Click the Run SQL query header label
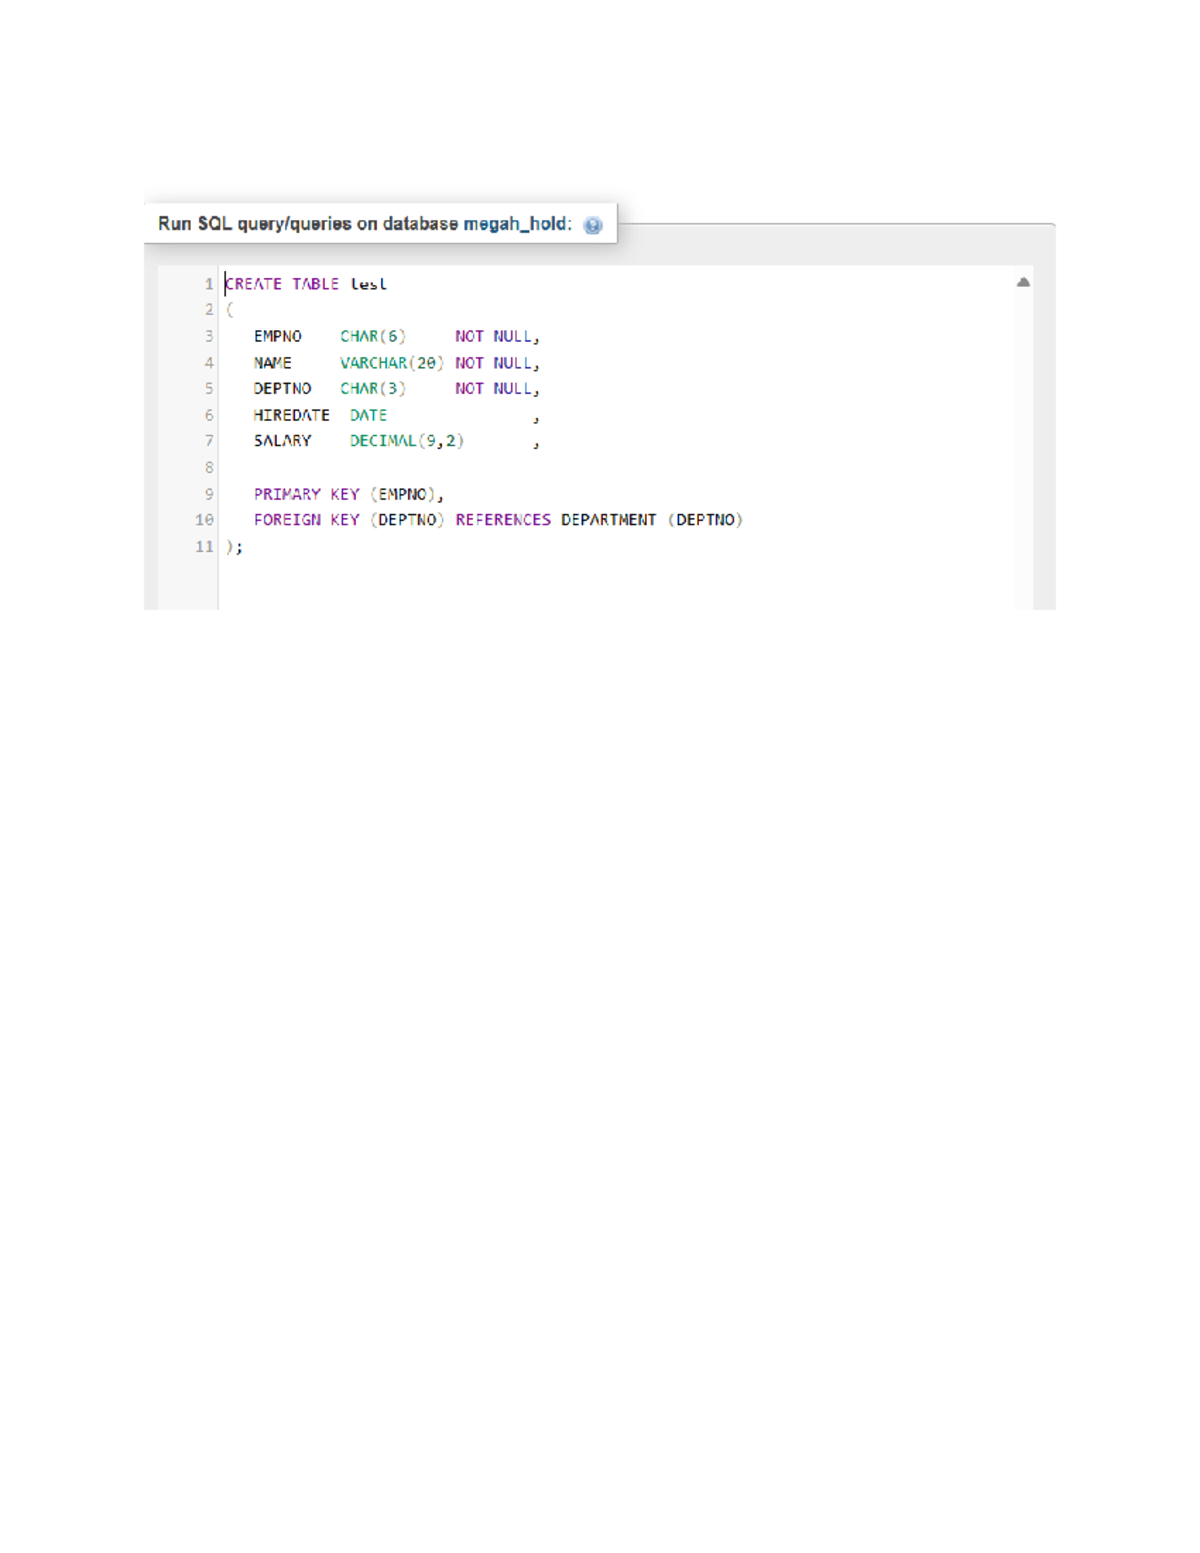 coord(308,224)
